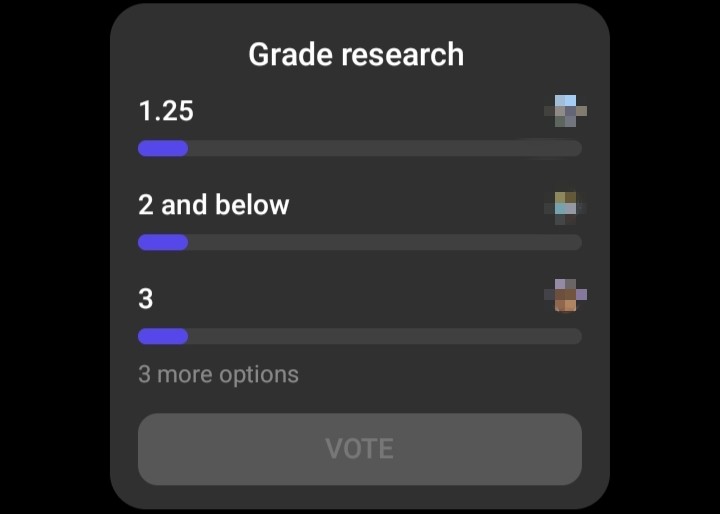The image size is (720, 514).
Task: Click the purple filled part of the 2 and below bar
Action: pyautogui.click(x=163, y=243)
